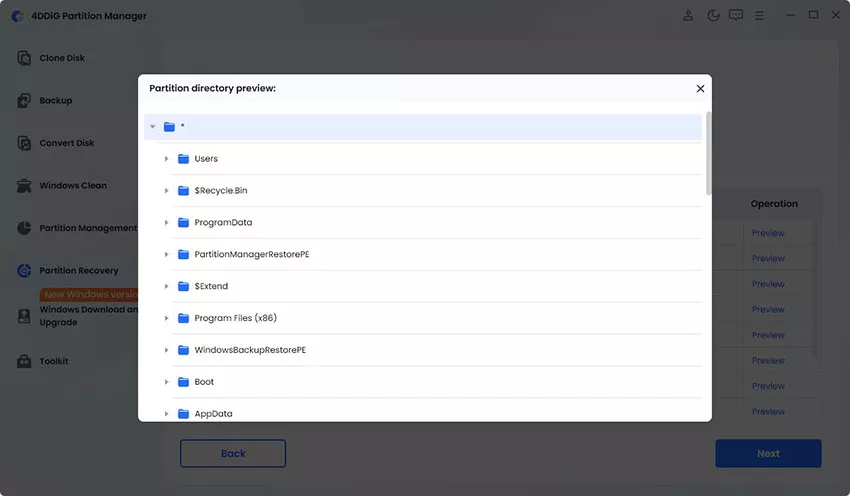Toggle dark mode moon icon

click(713, 15)
